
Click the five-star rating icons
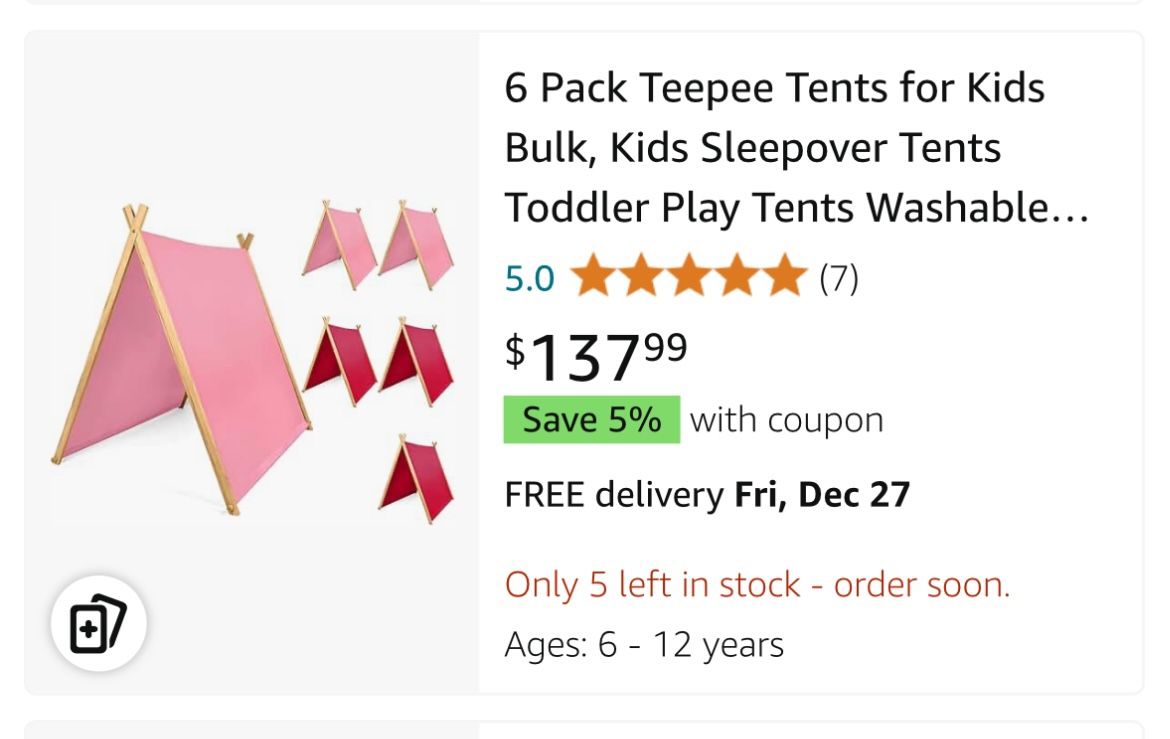coord(688,277)
